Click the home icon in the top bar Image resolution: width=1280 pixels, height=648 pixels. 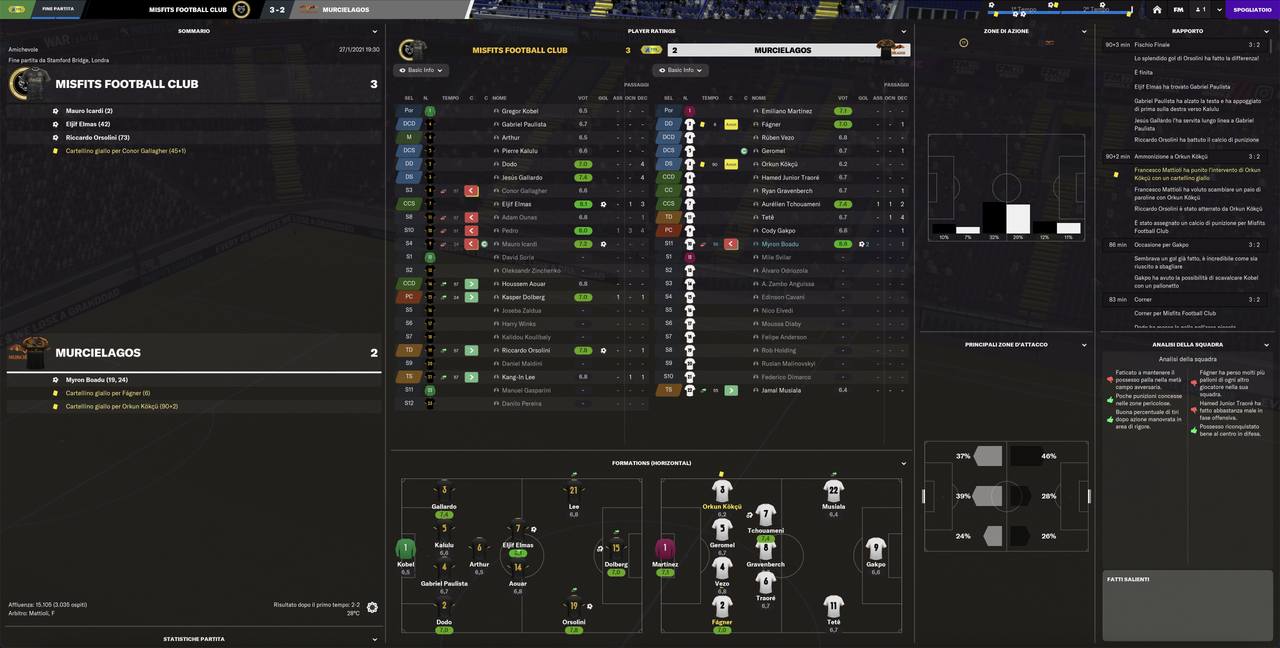pos(1157,9)
